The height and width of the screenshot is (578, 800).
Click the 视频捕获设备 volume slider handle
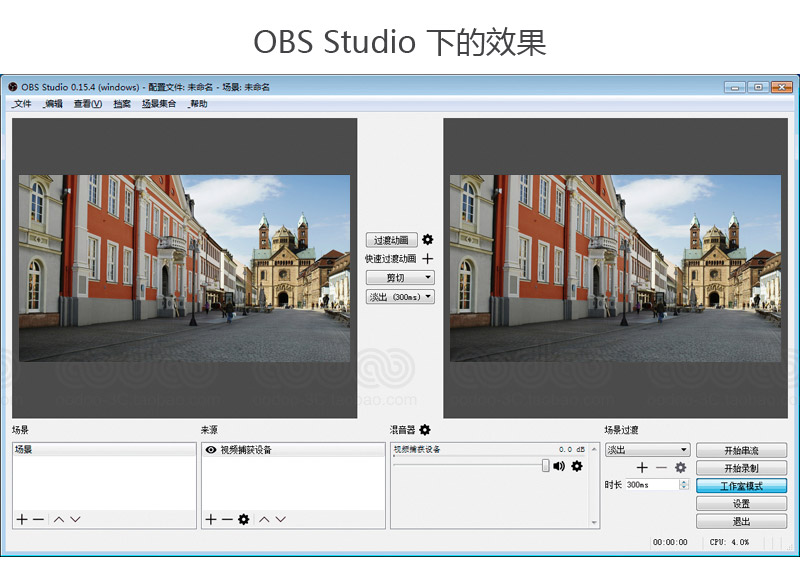[x=545, y=465]
